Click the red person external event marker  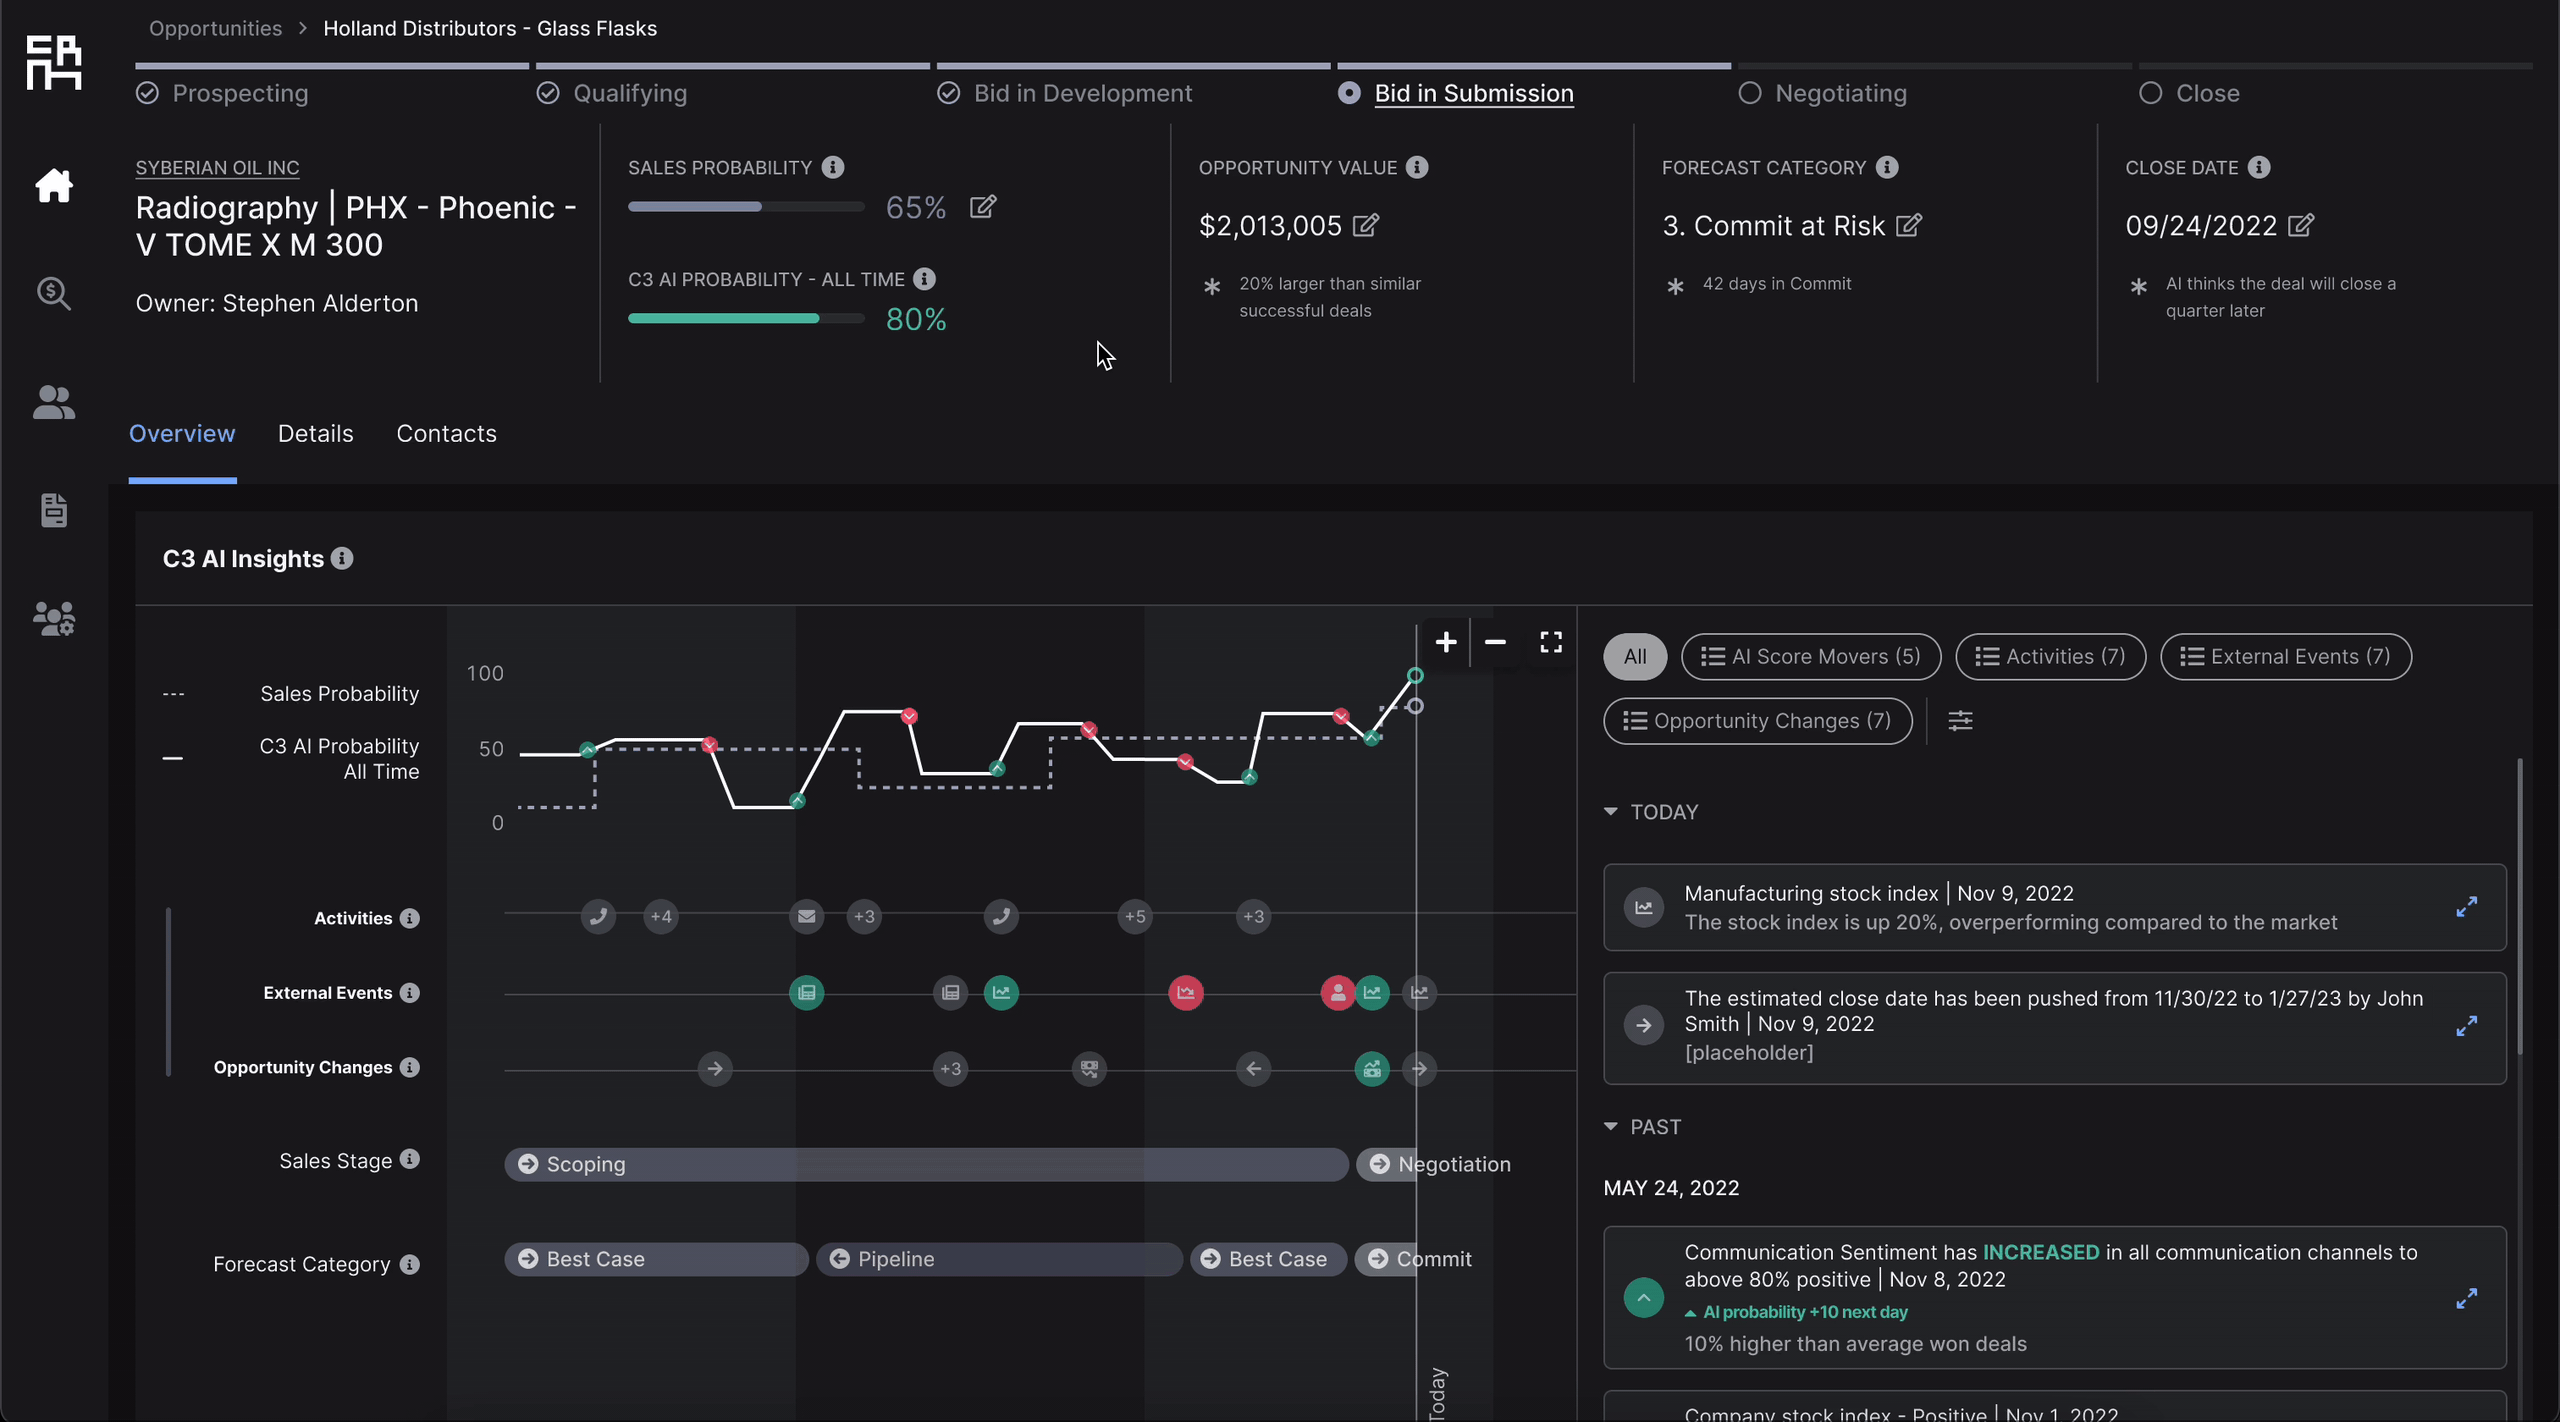pos(1337,993)
